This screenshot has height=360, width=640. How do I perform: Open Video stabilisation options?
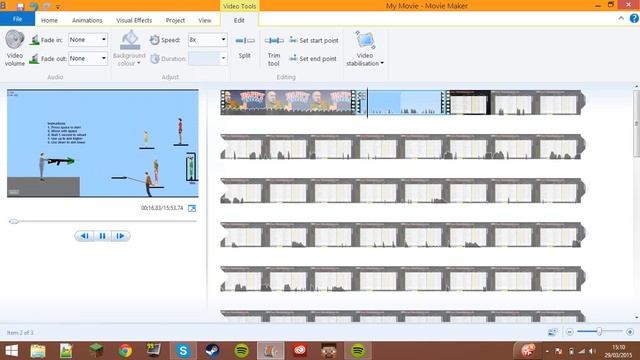point(365,49)
